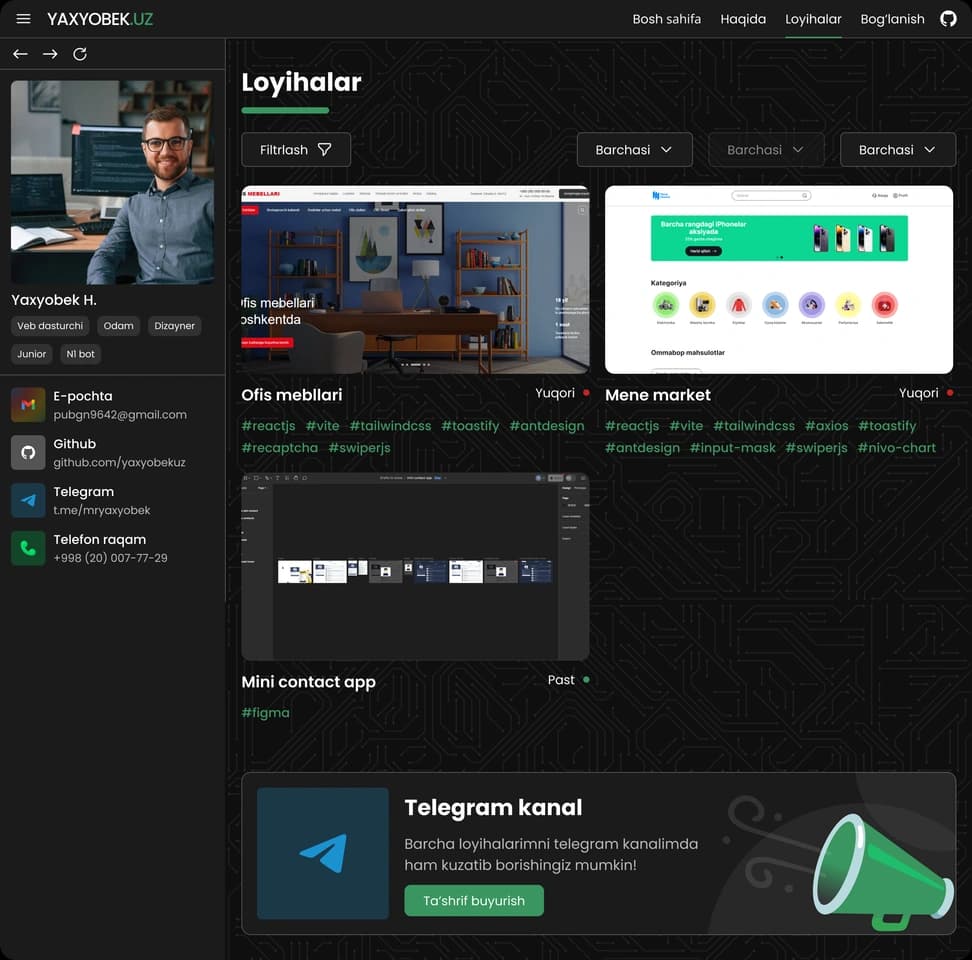972x960 pixels.
Task: Click the green phone icon
Action: (28, 548)
